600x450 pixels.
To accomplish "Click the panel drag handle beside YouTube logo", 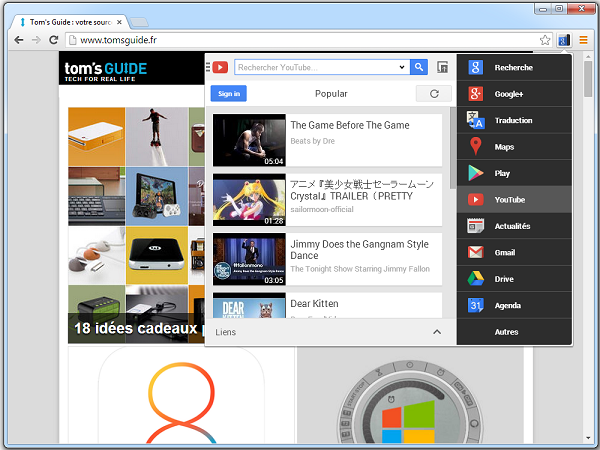I will 208,67.
